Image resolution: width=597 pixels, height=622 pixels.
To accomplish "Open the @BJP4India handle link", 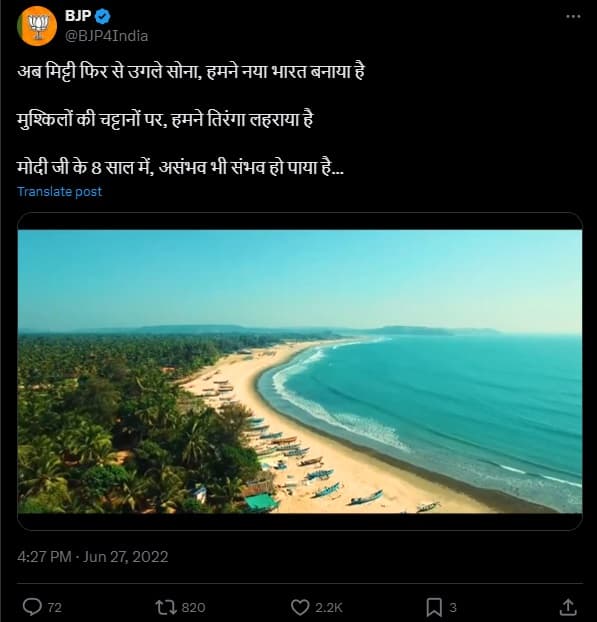I will pos(106,36).
